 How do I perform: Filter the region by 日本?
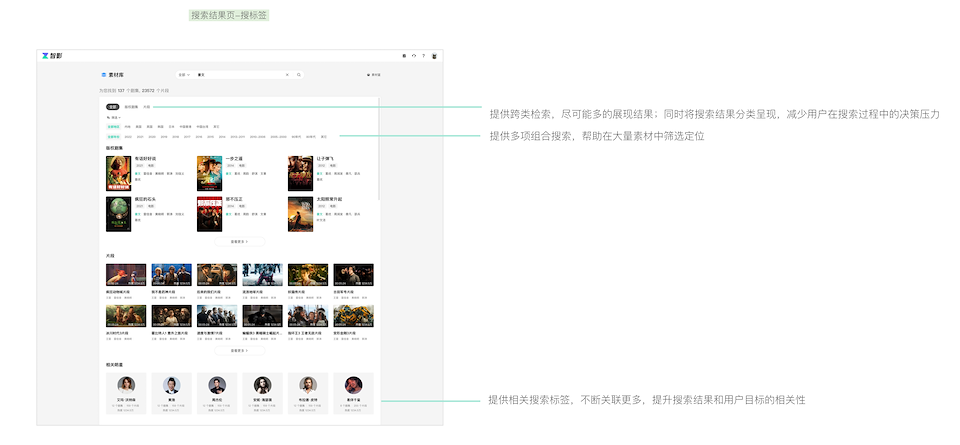171,127
